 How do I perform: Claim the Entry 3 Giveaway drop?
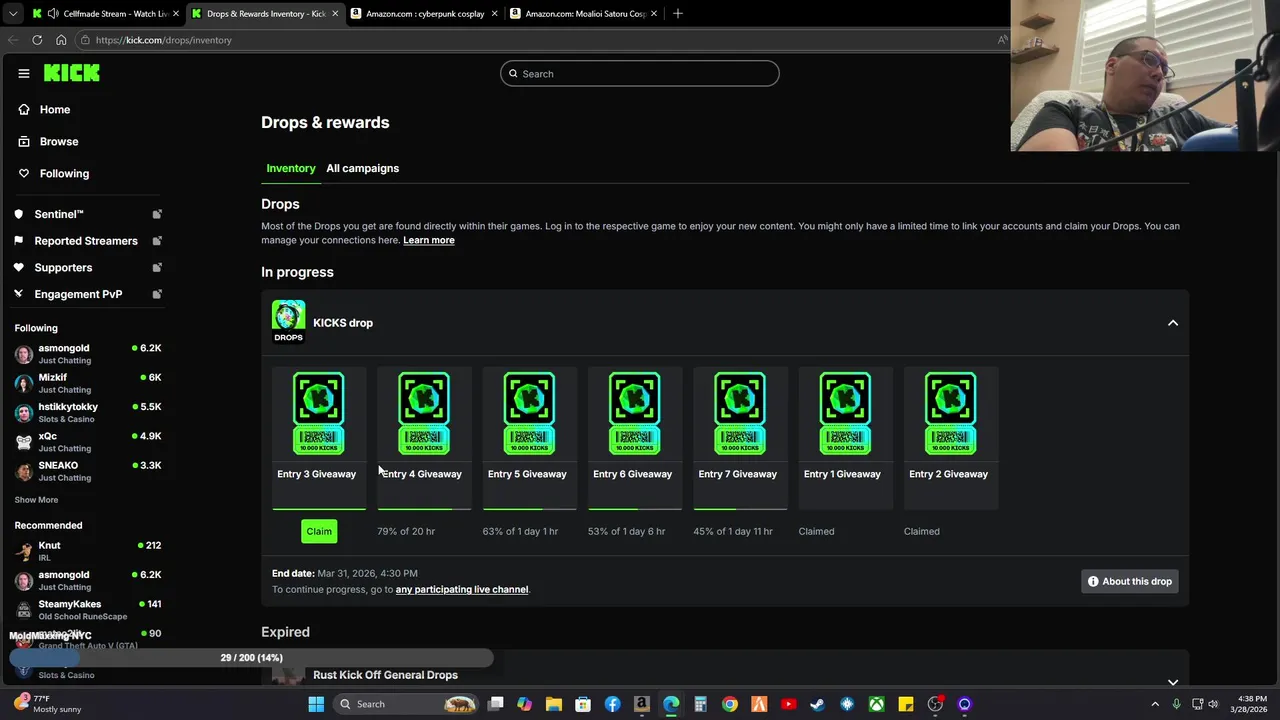tap(319, 531)
